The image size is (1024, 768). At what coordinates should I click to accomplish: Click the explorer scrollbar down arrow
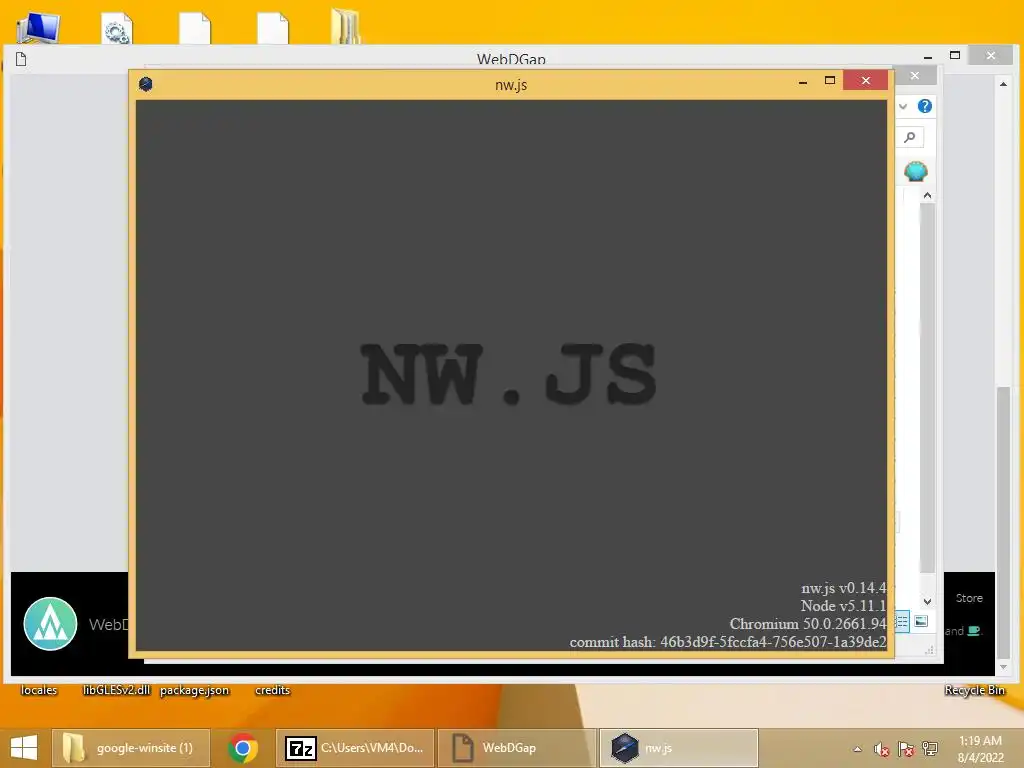[927, 601]
